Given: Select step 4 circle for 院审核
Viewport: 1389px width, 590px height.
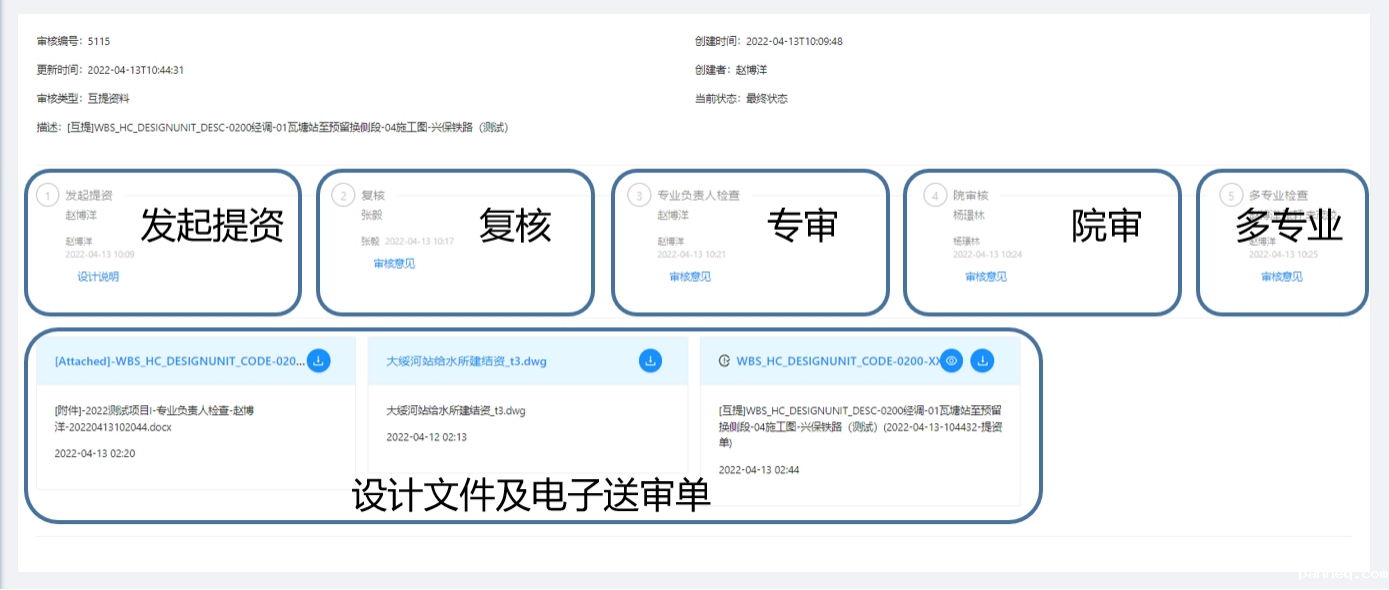Looking at the screenshot, I should [935, 196].
